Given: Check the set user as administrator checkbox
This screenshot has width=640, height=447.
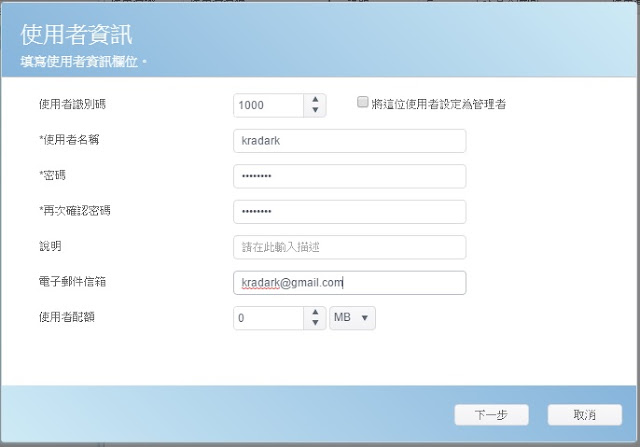Looking at the screenshot, I should pyautogui.click(x=362, y=102).
